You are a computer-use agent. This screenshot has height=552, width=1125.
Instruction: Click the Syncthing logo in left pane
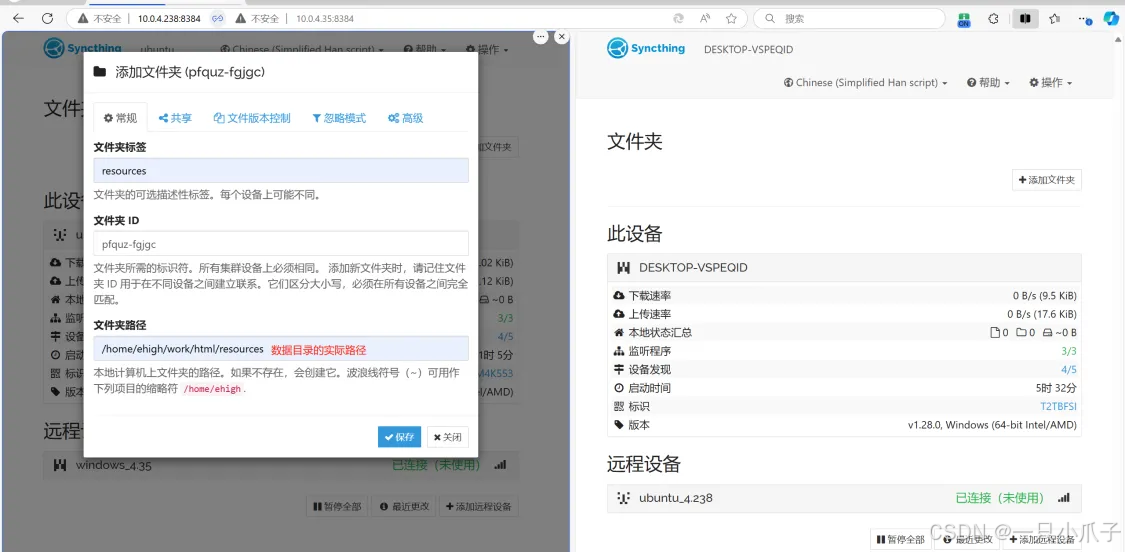(x=83, y=49)
